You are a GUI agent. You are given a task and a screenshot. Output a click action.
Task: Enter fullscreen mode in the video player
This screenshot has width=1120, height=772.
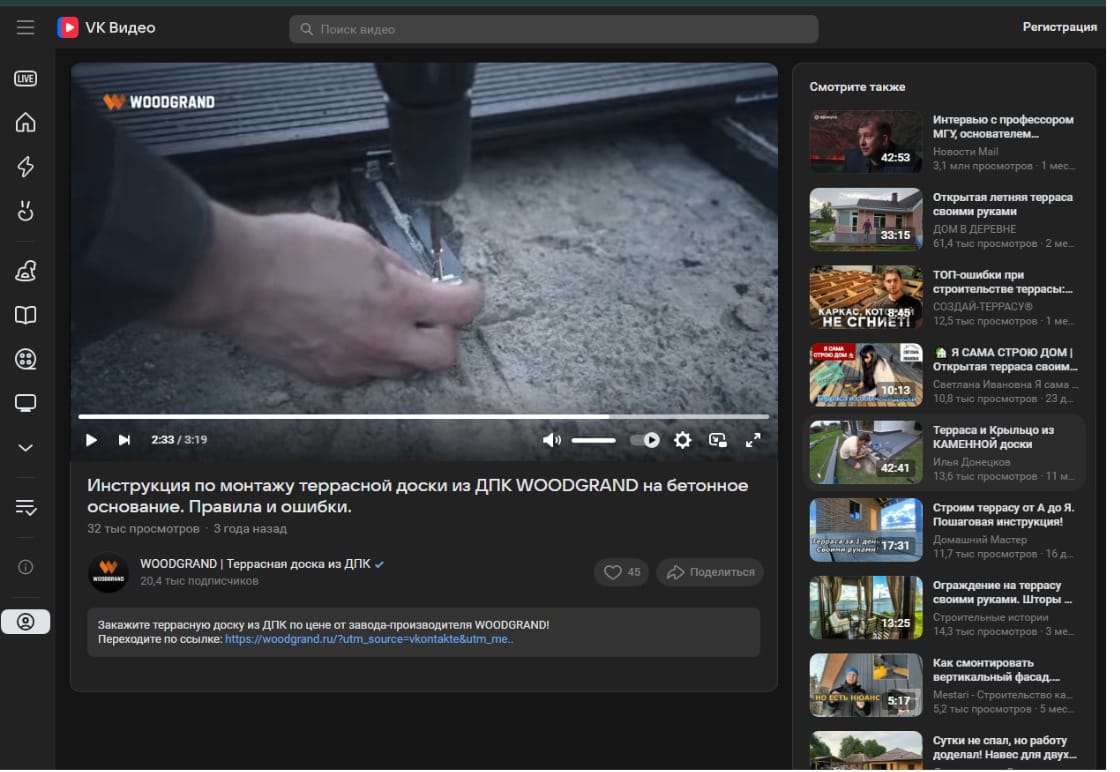pos(754,440)
